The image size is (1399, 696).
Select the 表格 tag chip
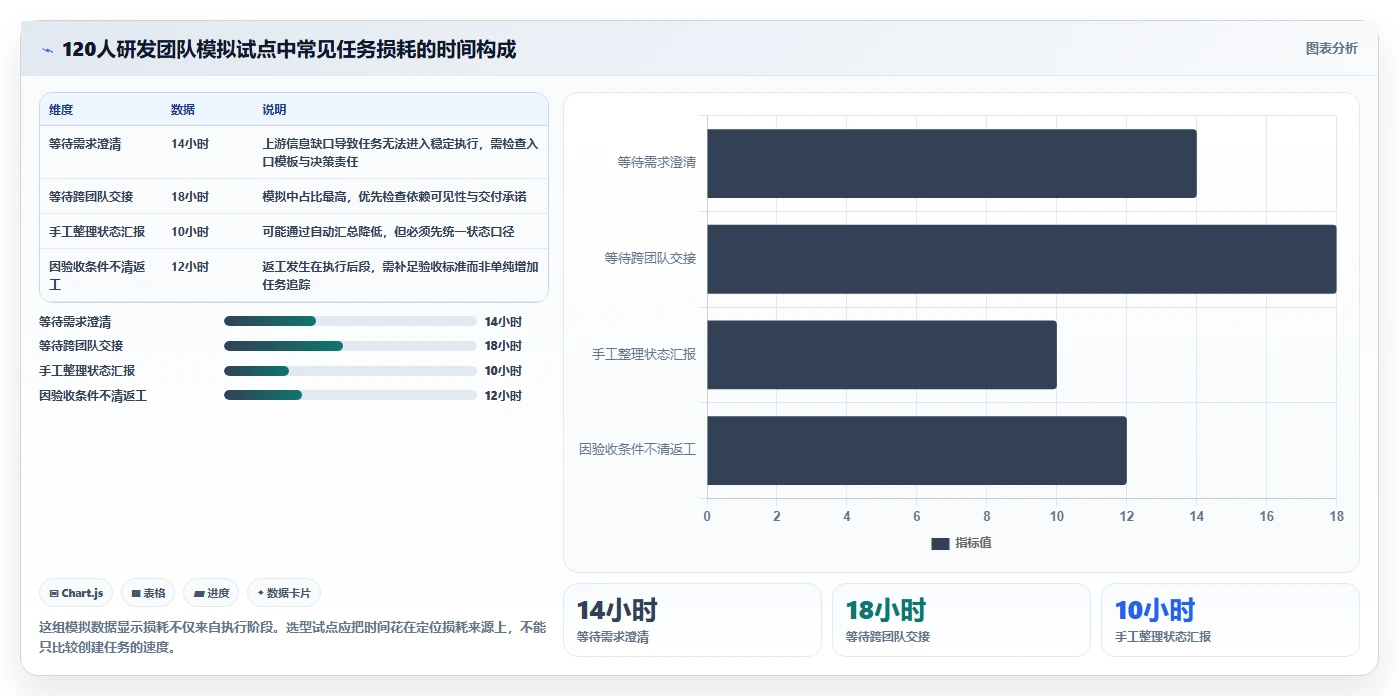coord(148,593)
